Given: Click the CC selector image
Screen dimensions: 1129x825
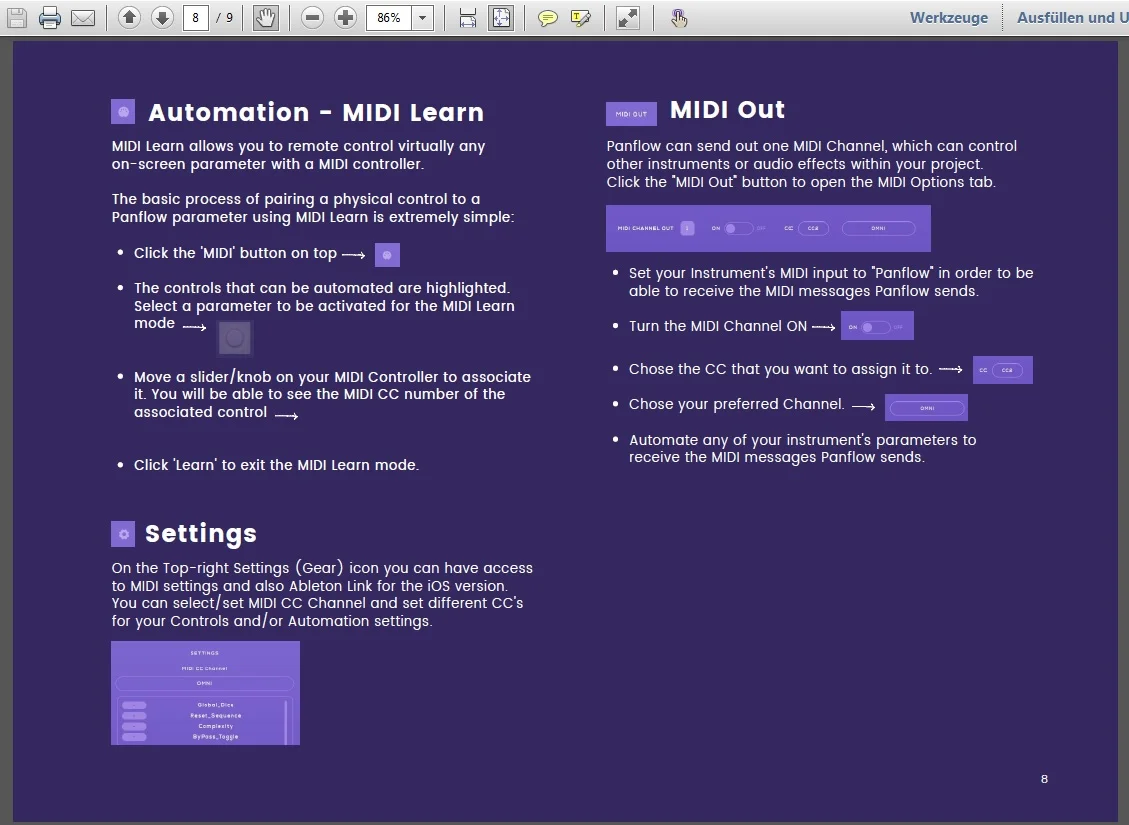Looking at the screenshot, I should [x=1002, y=370].
